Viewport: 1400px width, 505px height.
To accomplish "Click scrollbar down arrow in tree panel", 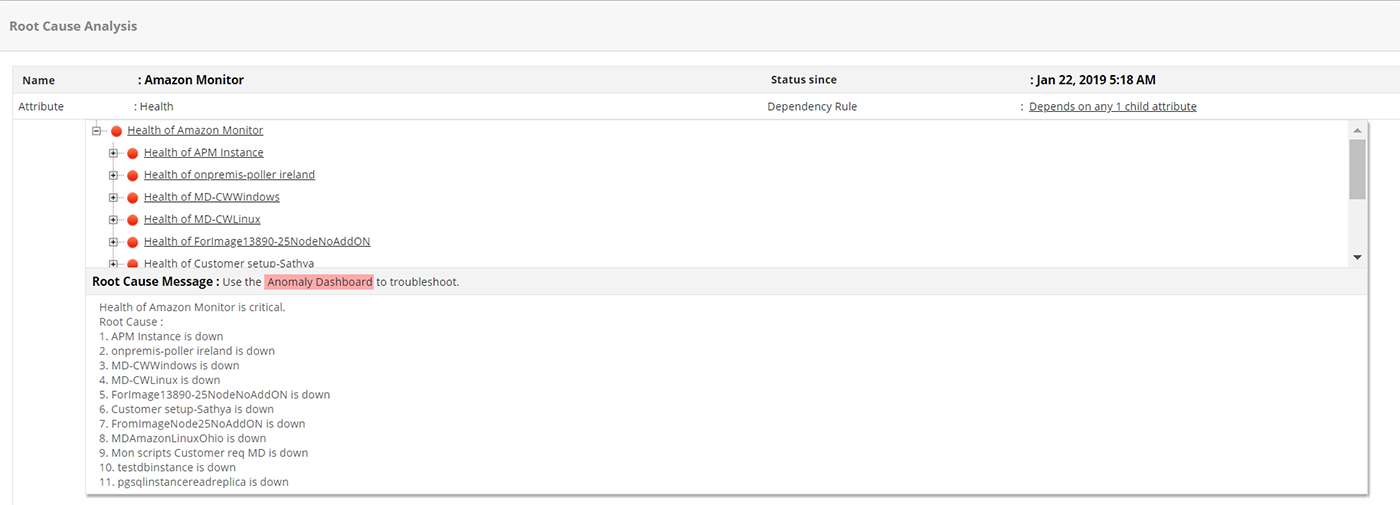I will click(1357, 257).
